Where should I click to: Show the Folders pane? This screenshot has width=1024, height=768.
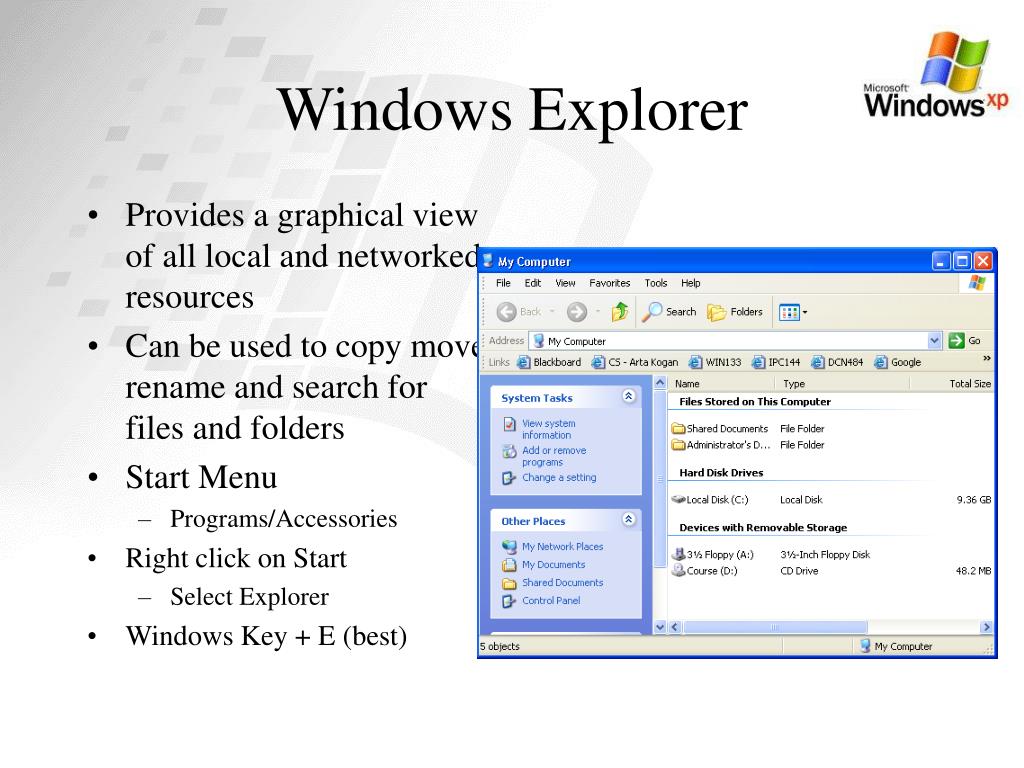tap(735, 312)
